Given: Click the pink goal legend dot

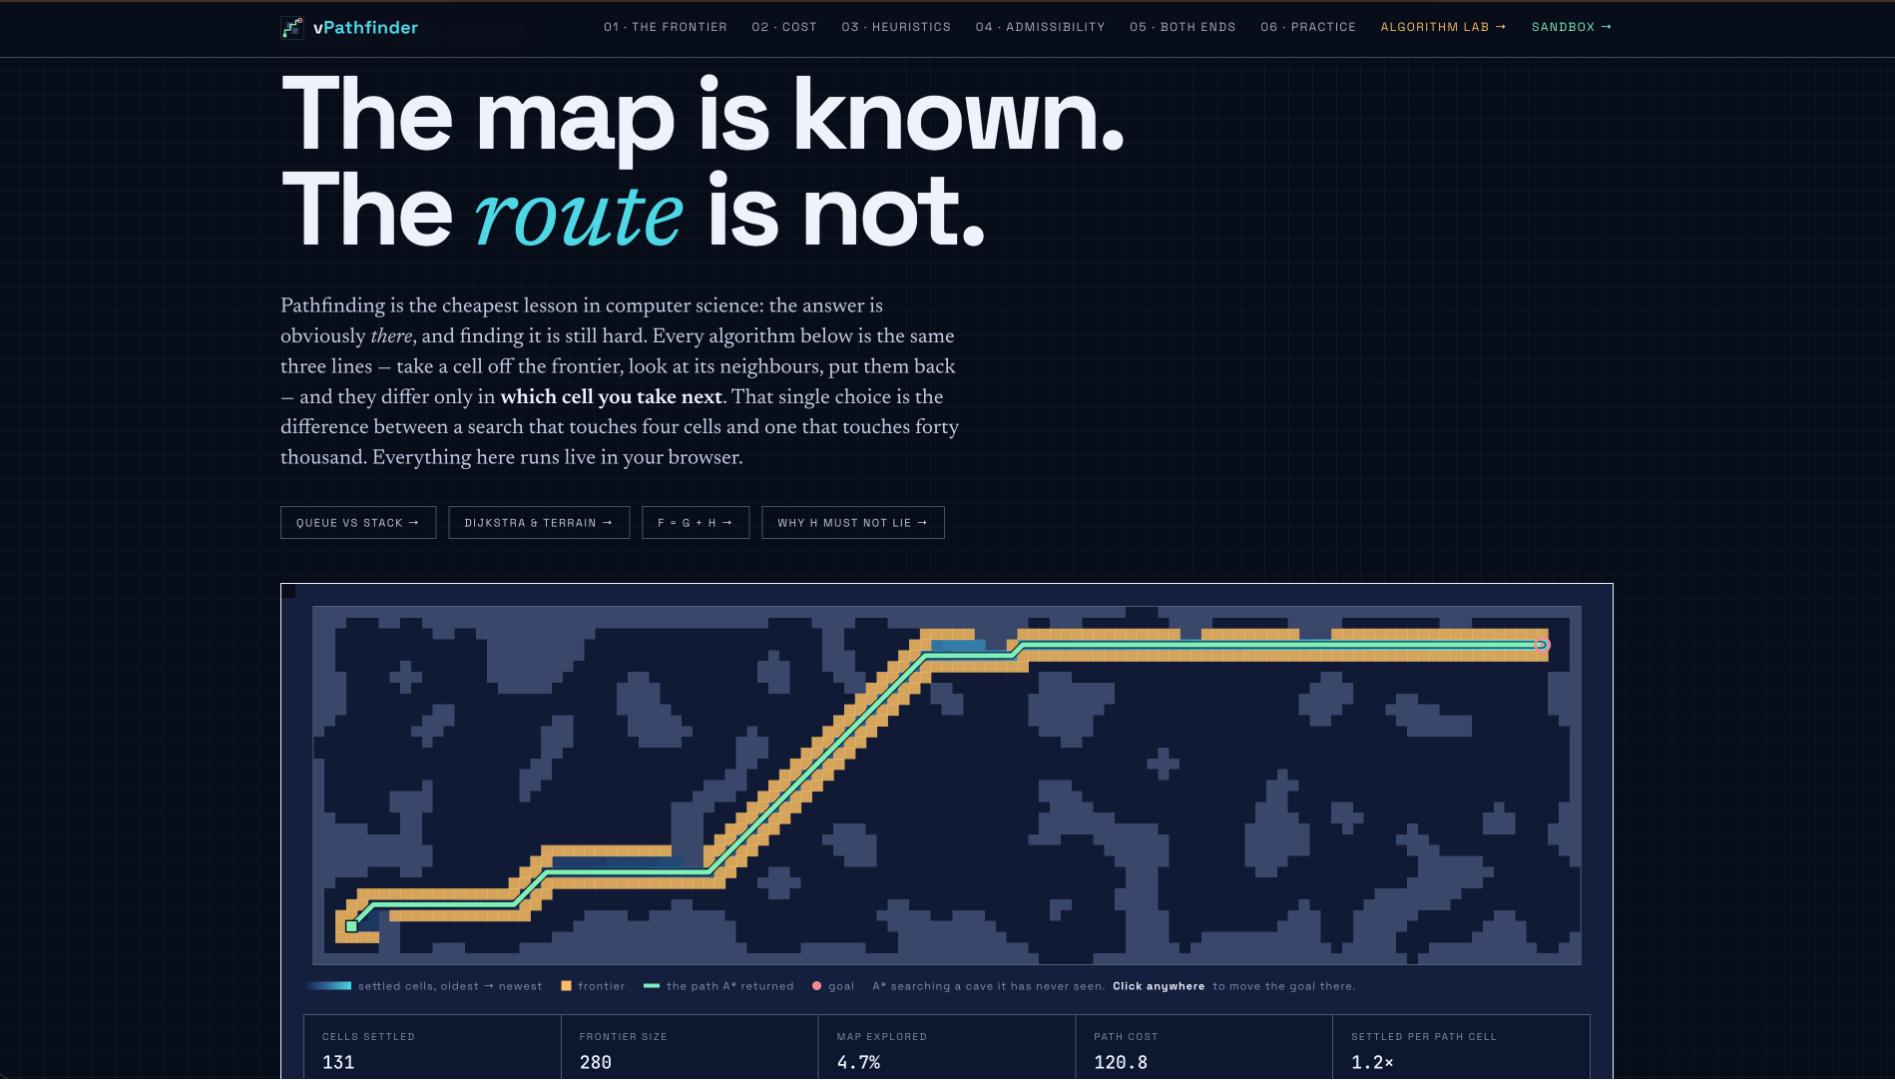Looking at the screenshot, I should coord(817,986).
